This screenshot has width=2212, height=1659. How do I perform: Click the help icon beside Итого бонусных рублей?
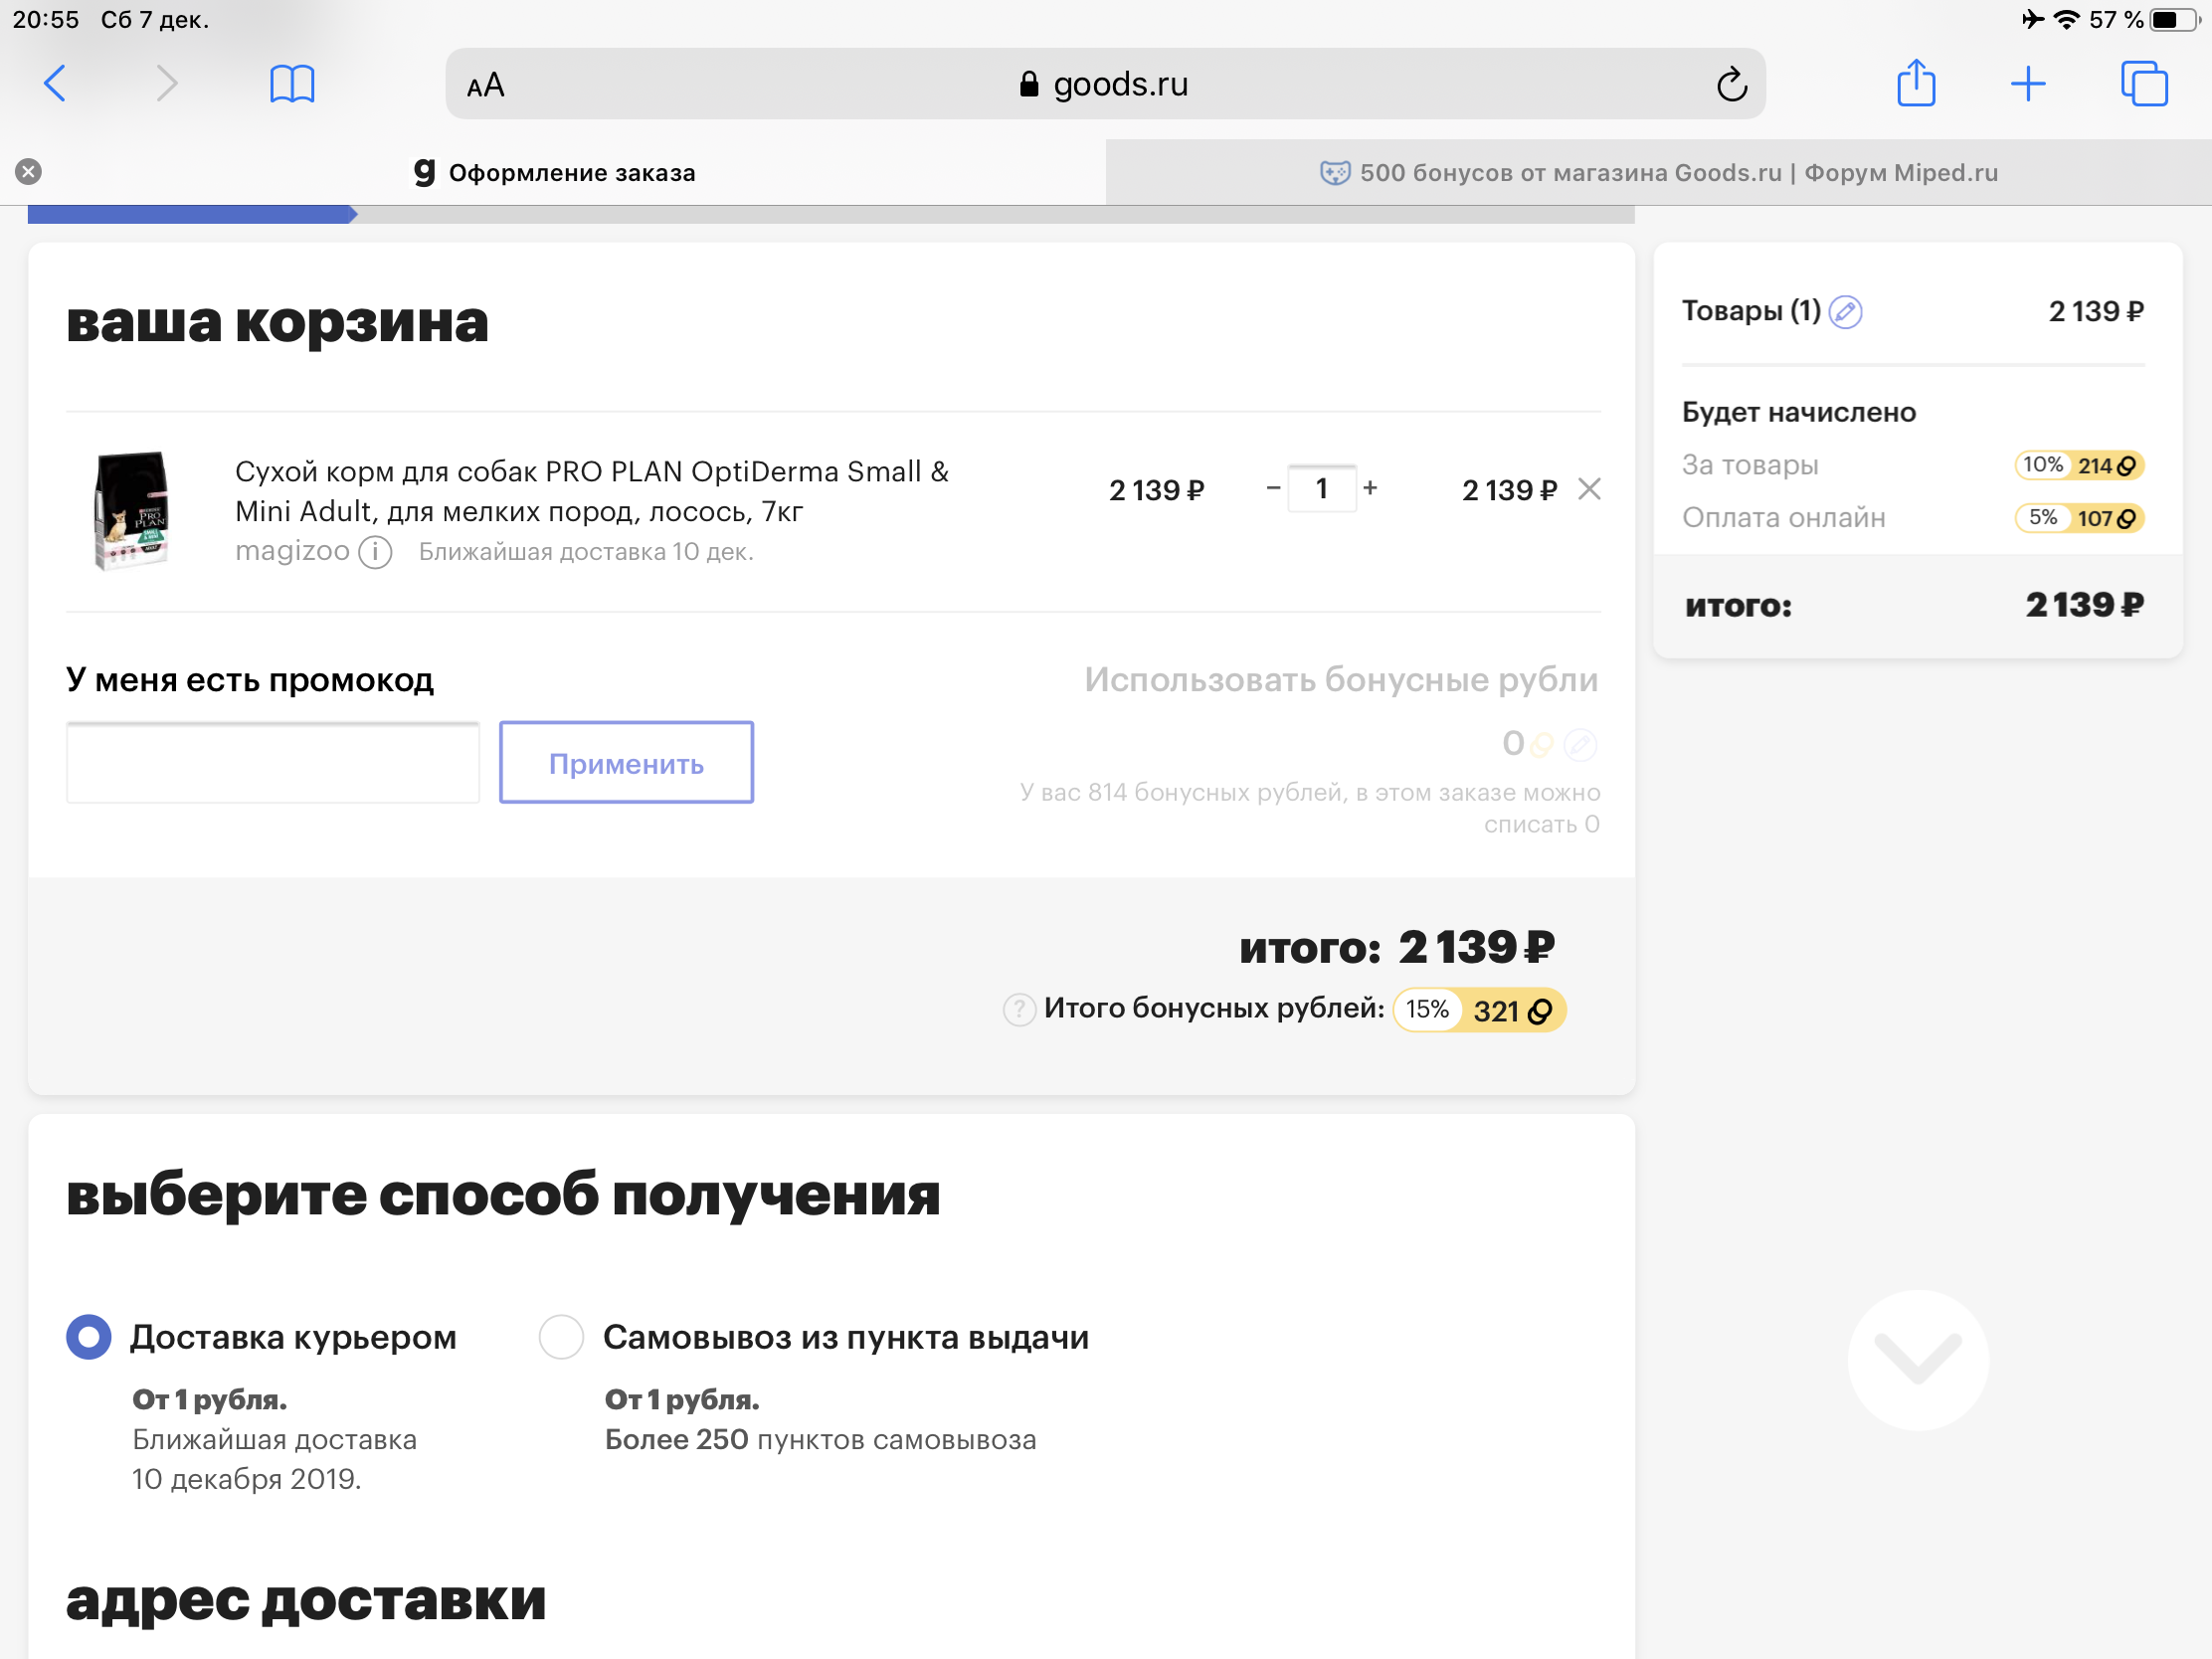click(1019, 1010)
